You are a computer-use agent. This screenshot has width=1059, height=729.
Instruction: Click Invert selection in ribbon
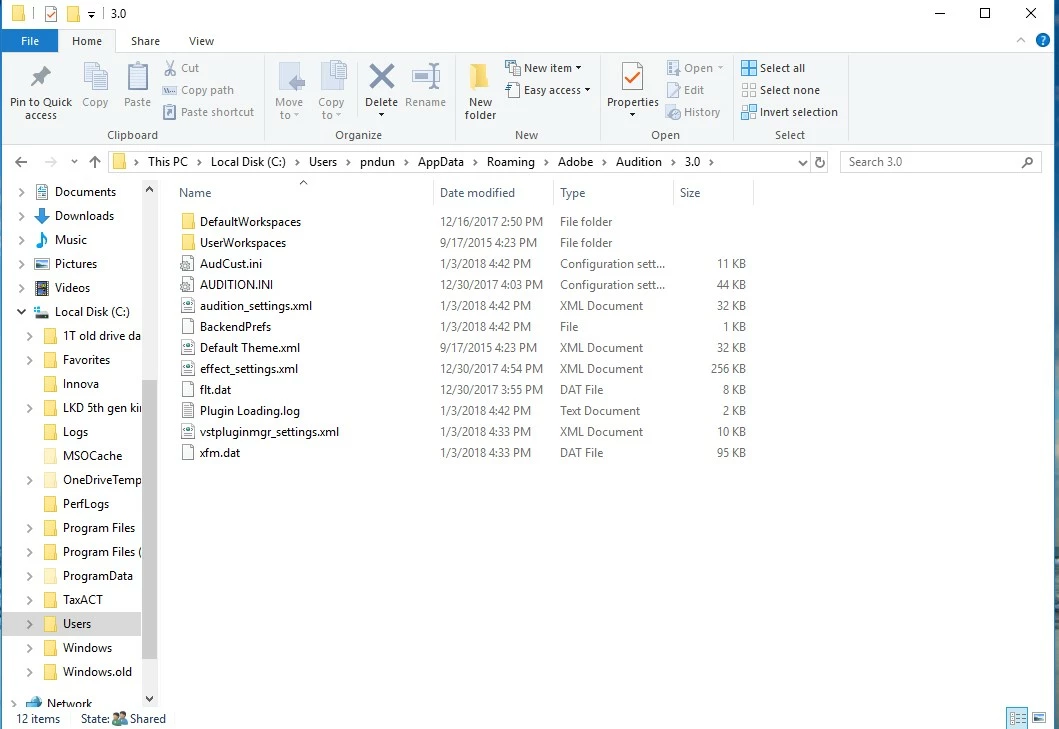pyautogui.click(x=790, y=112)
